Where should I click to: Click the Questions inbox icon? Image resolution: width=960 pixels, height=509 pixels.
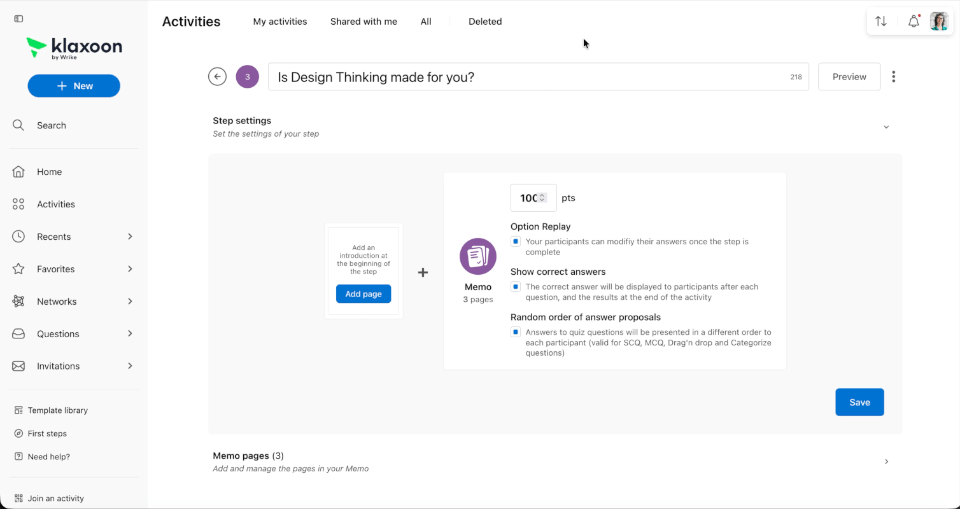point(18,334)
